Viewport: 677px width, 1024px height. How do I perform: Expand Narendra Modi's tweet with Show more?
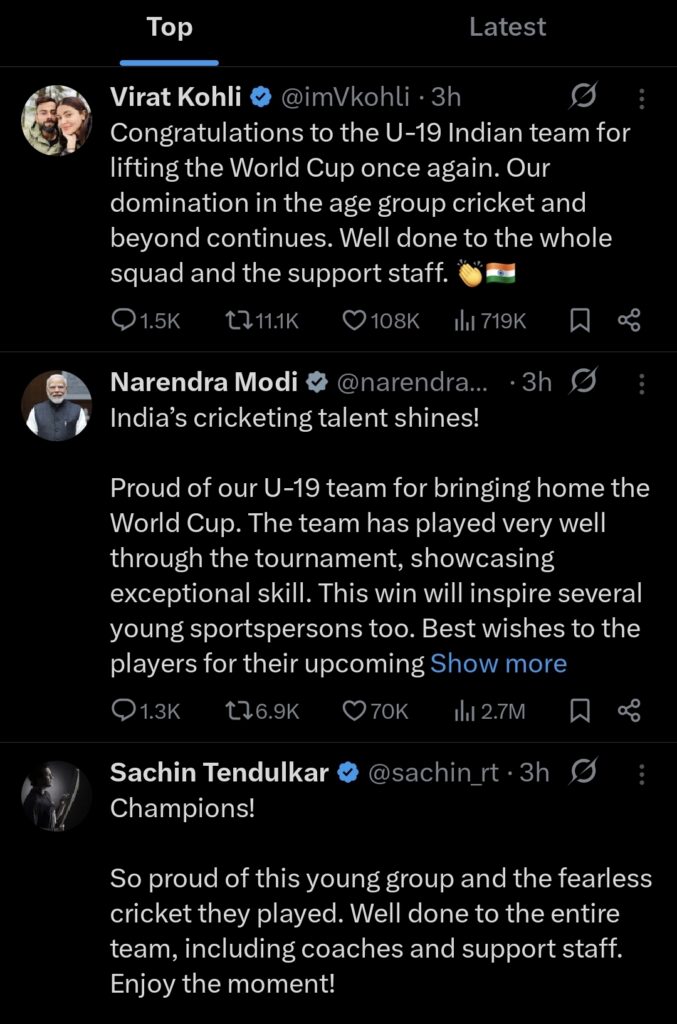(x=498, y=664)
